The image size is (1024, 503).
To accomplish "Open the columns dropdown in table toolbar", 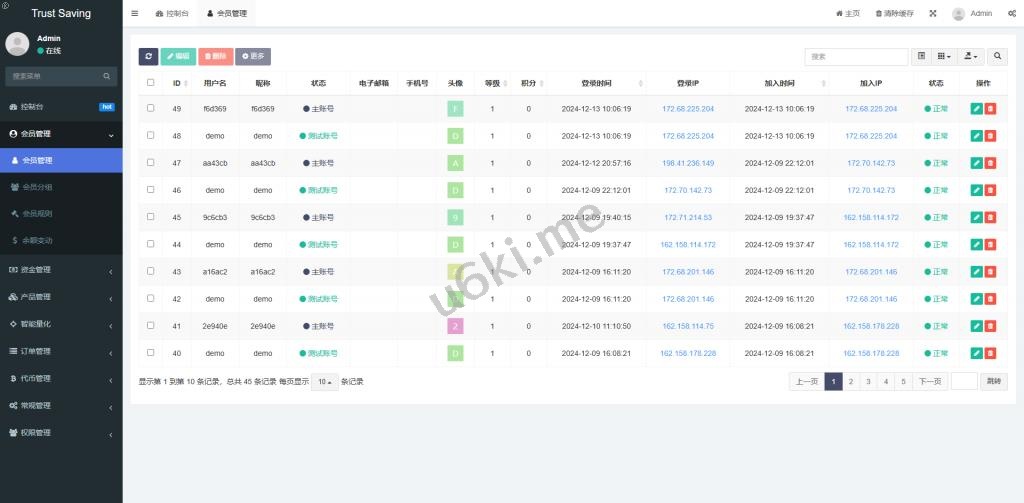I will [945, 57].
